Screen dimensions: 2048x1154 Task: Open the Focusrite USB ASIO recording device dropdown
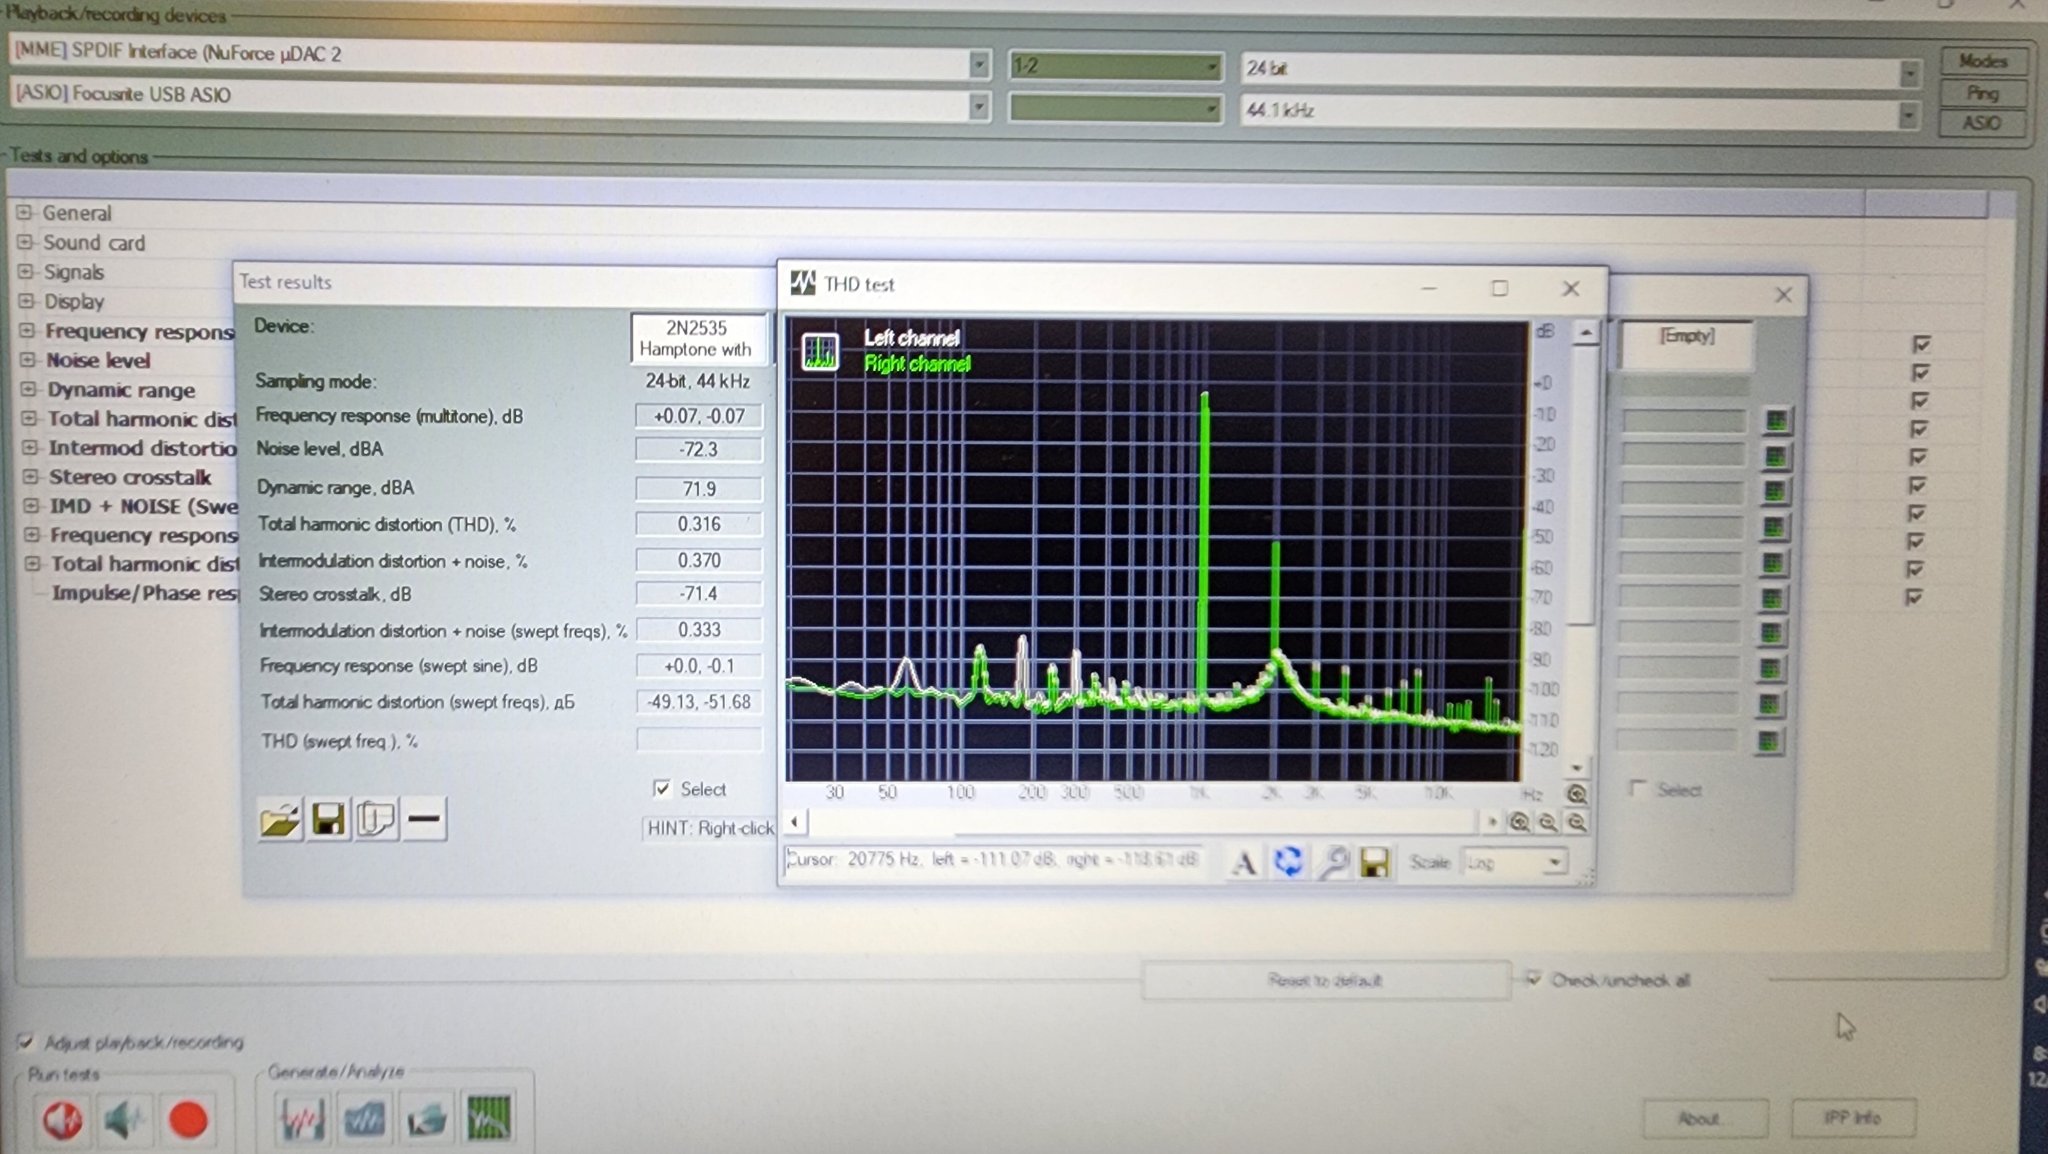(x=979, y=105)
